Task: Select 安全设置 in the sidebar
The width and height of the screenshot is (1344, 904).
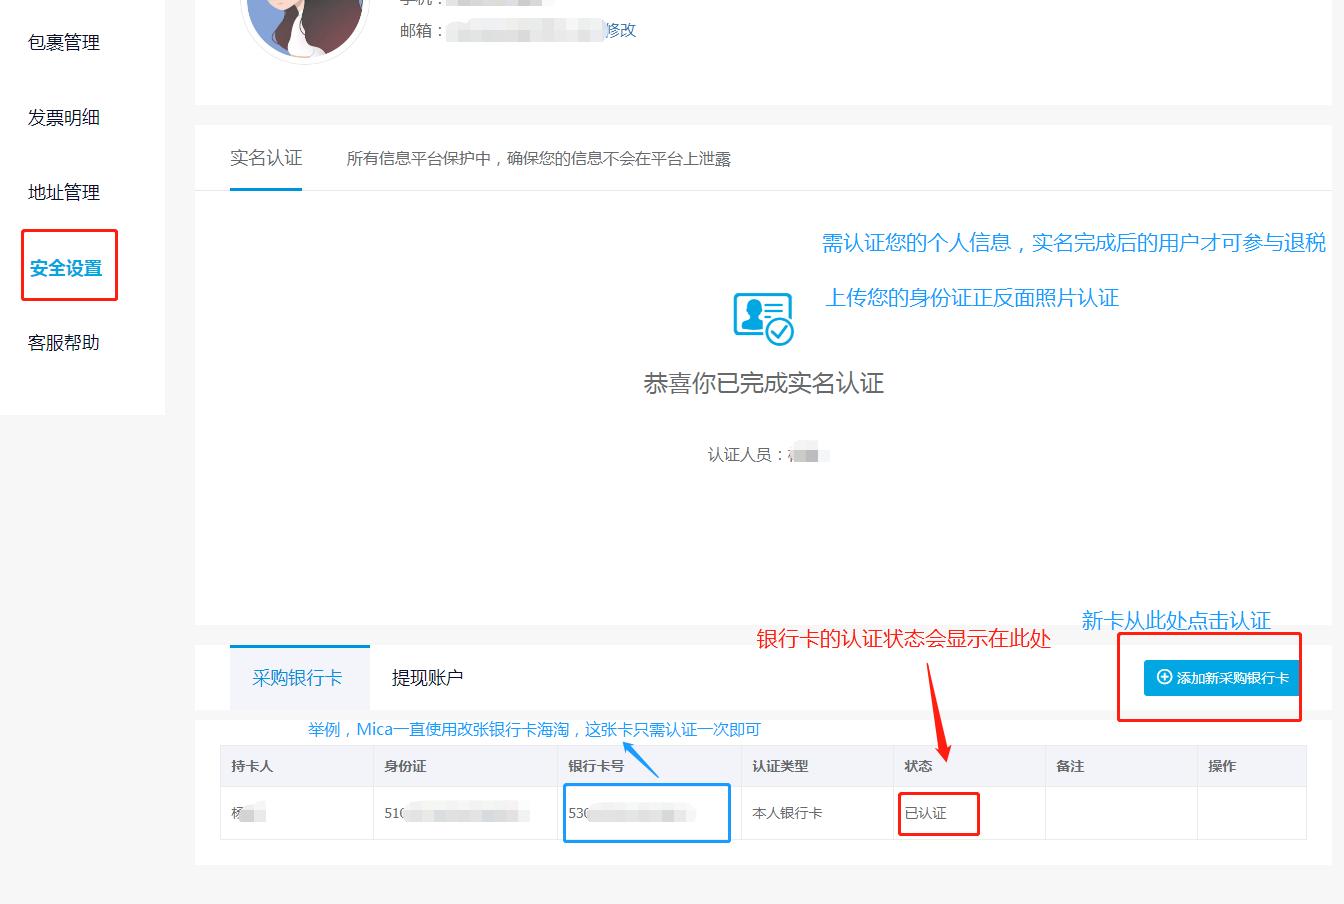Action: [62, 266]
